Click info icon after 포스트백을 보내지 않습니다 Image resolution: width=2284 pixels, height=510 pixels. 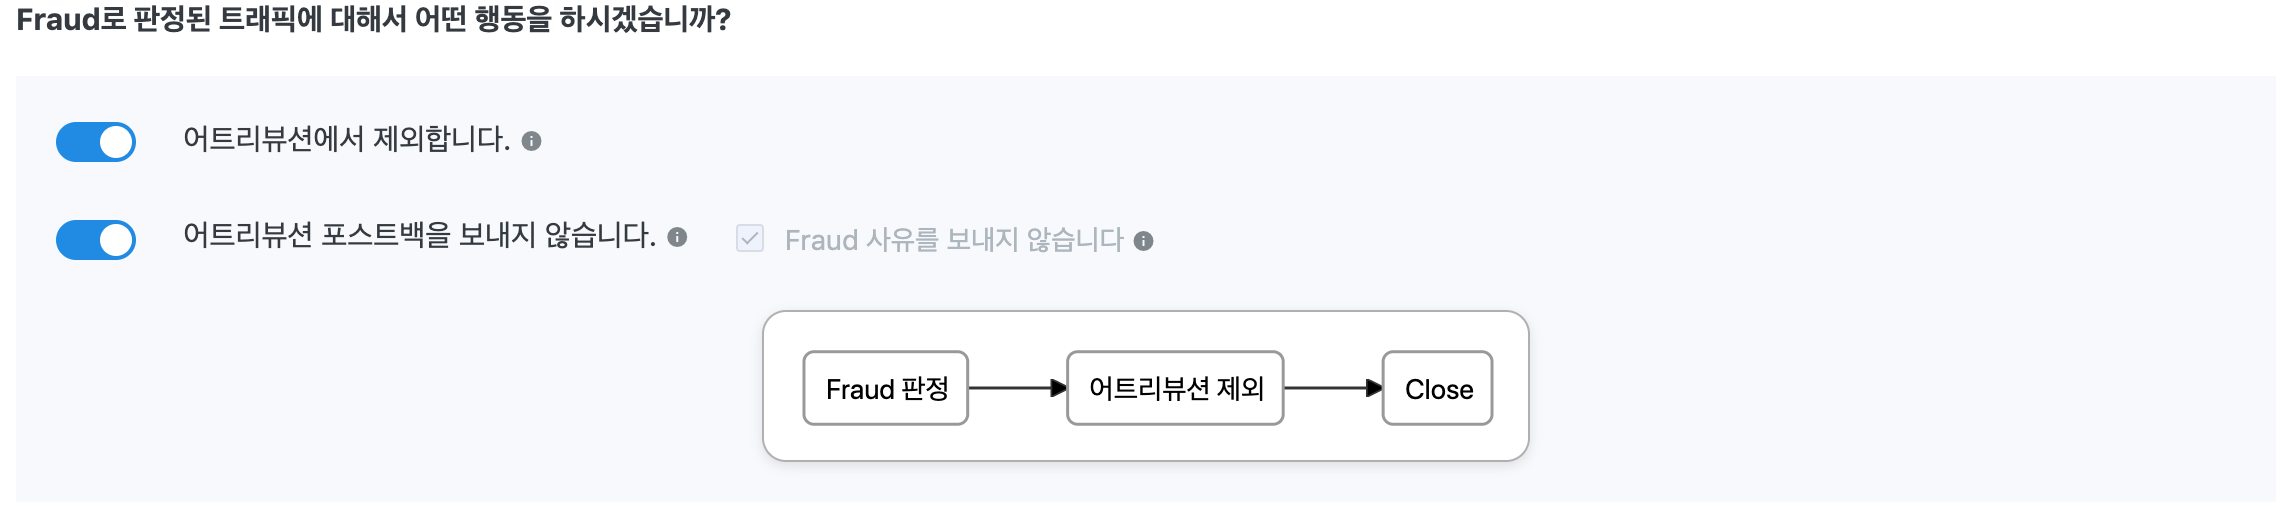[x=677, y=238]
